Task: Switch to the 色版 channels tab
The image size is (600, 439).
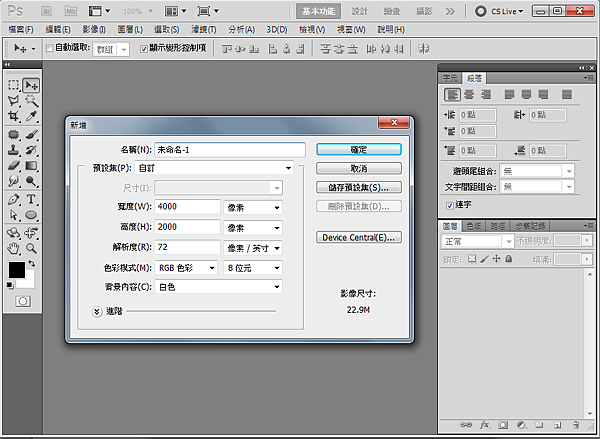Action: [475, 226]
